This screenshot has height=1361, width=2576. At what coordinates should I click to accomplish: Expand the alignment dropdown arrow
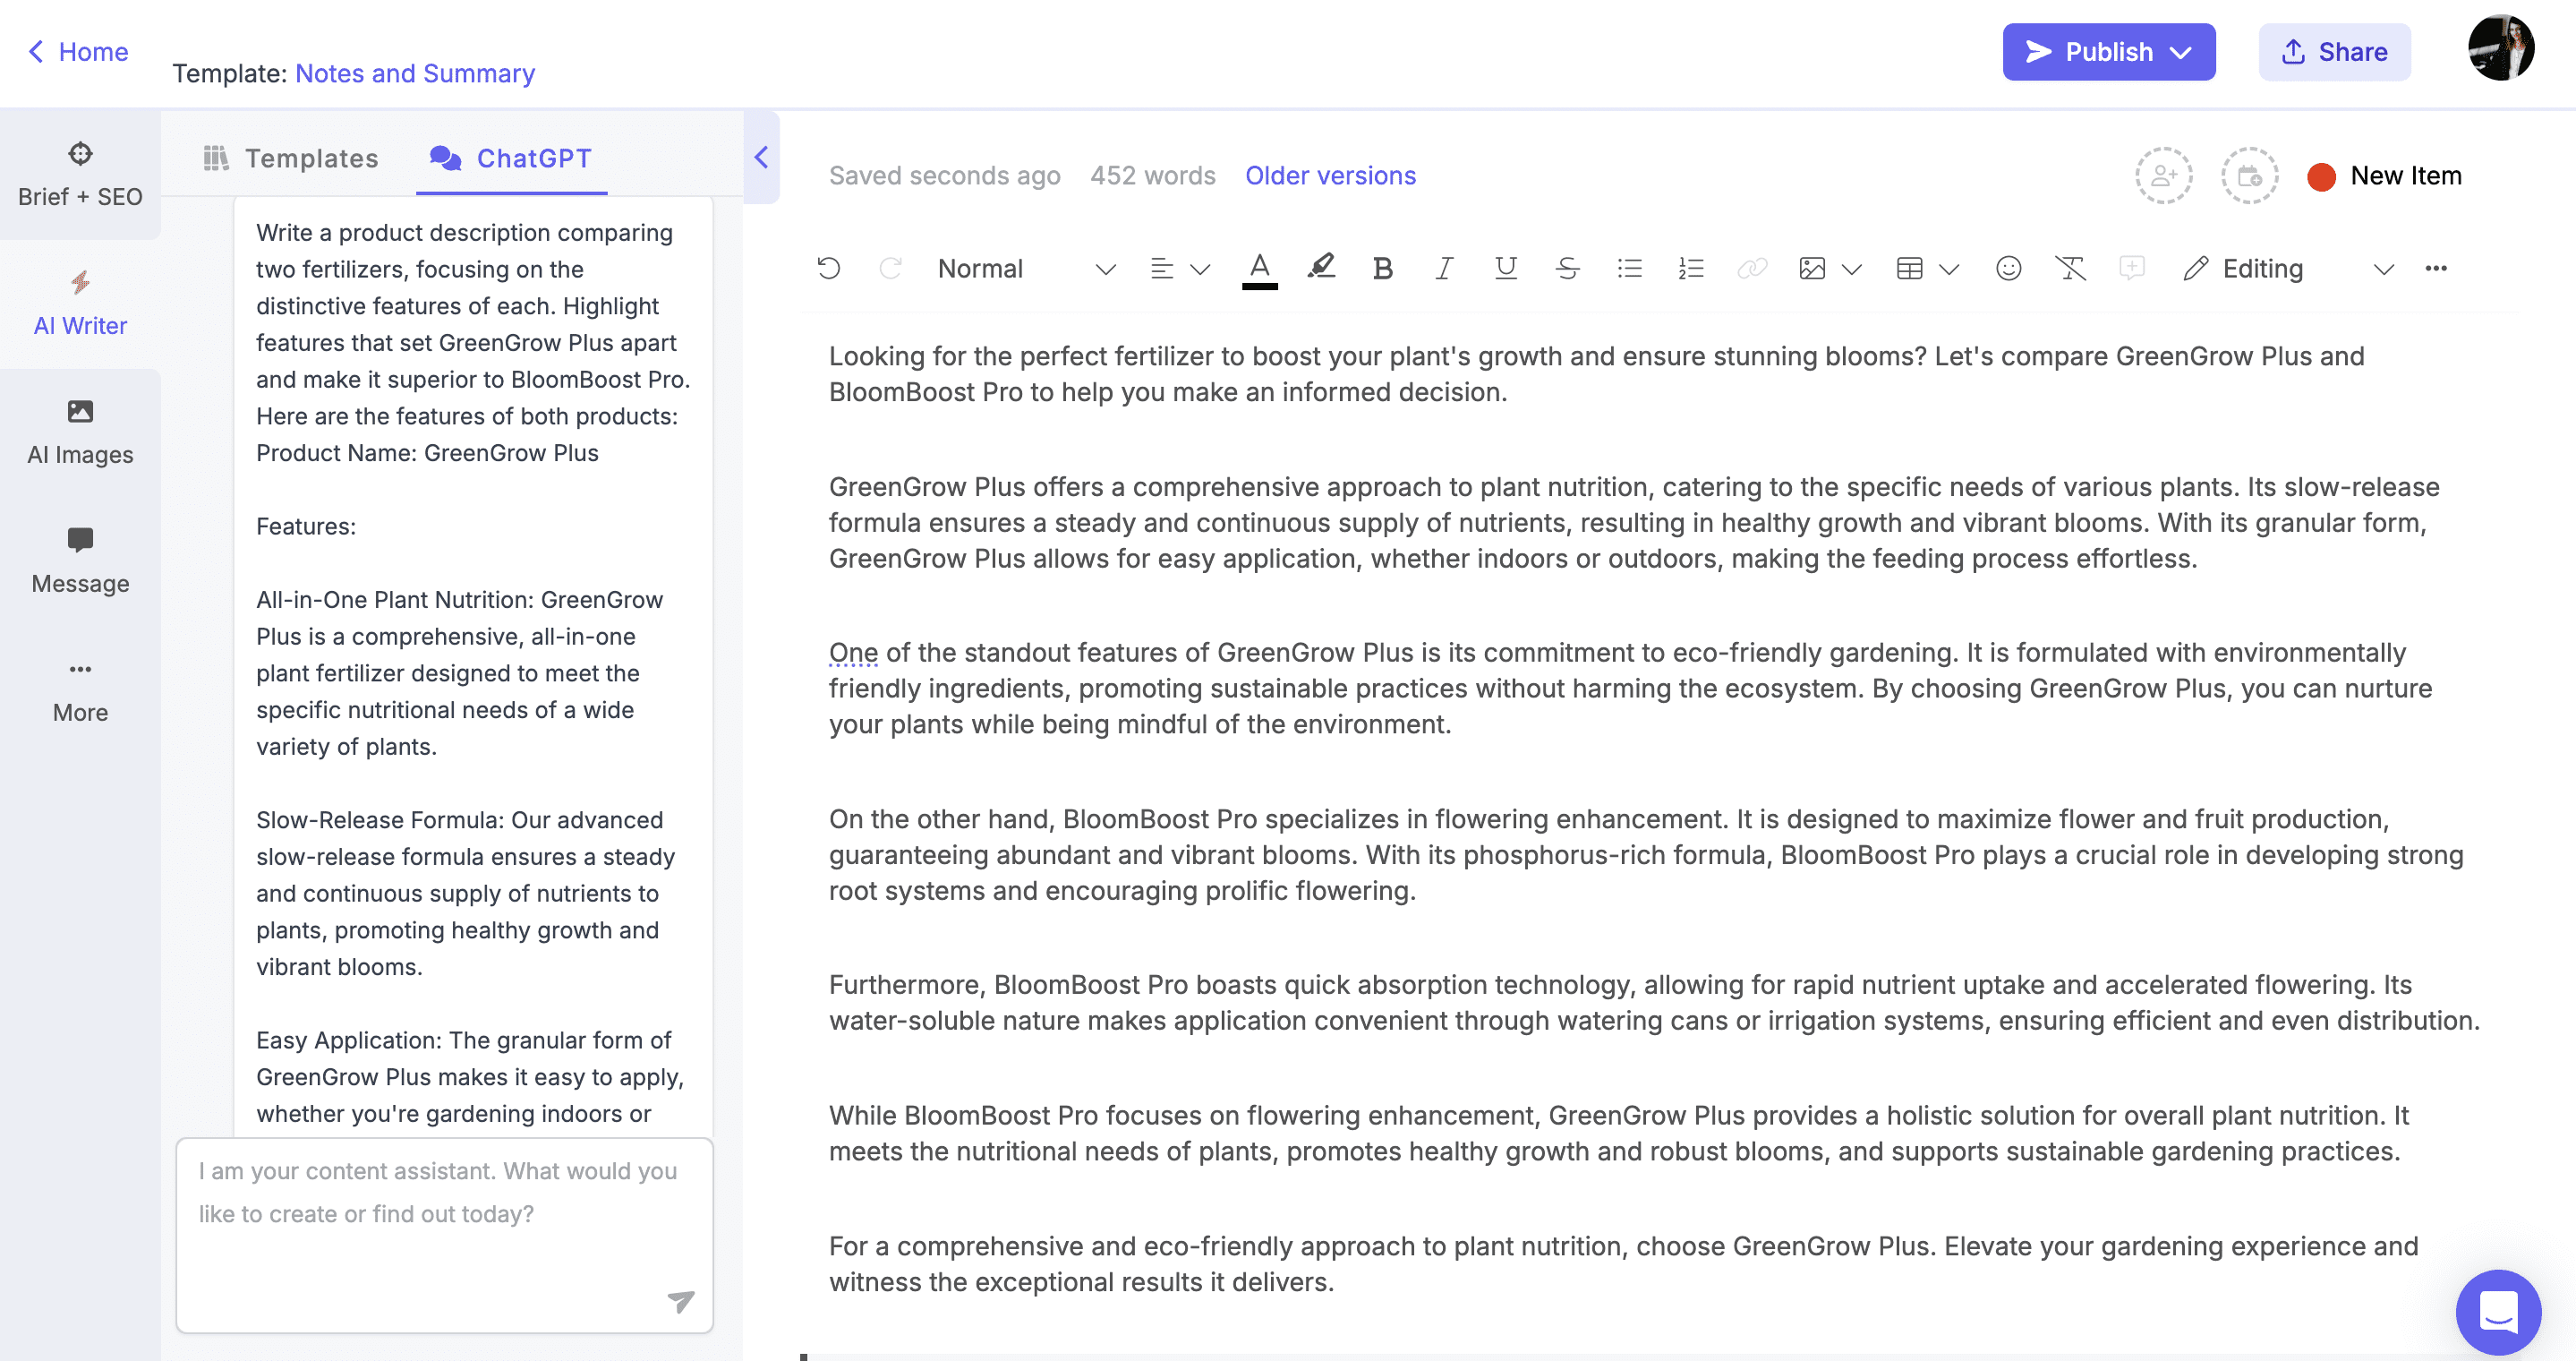(x=1200, y=269)
